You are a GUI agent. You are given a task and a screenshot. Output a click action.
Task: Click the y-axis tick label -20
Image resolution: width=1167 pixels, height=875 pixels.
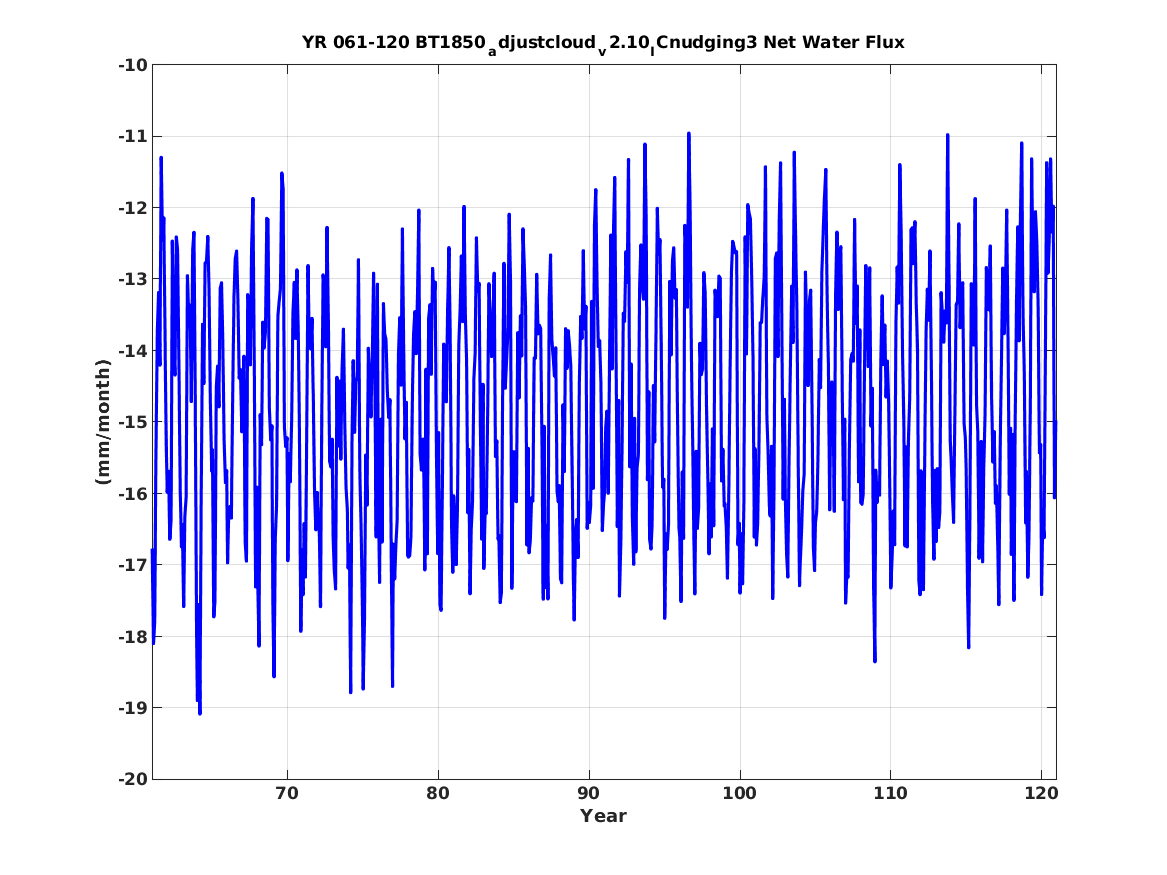point(132,779)
